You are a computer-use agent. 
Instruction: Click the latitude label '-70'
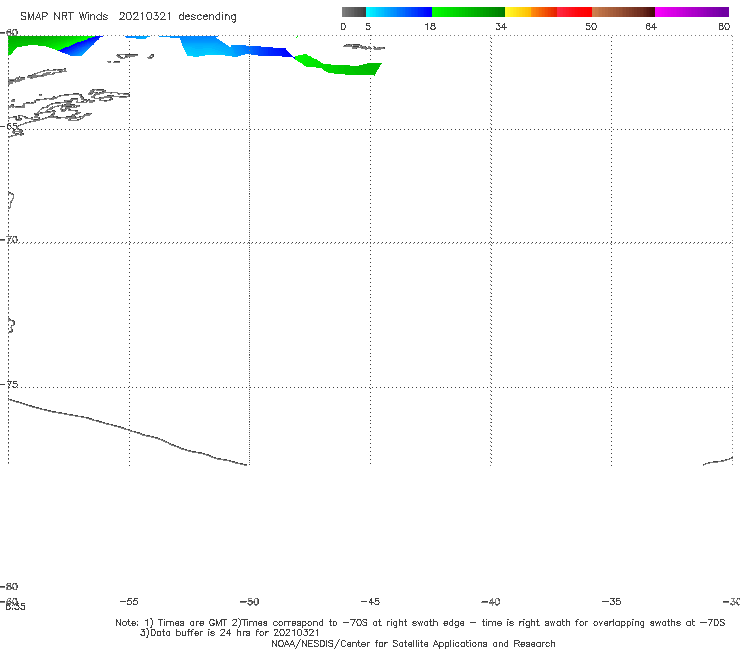[x=9, y=240]
